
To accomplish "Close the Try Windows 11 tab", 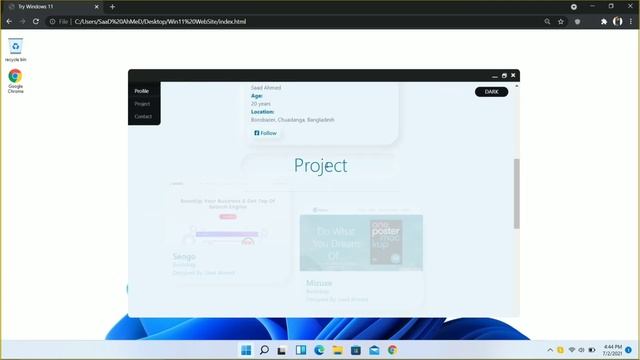I will [97, 7].
